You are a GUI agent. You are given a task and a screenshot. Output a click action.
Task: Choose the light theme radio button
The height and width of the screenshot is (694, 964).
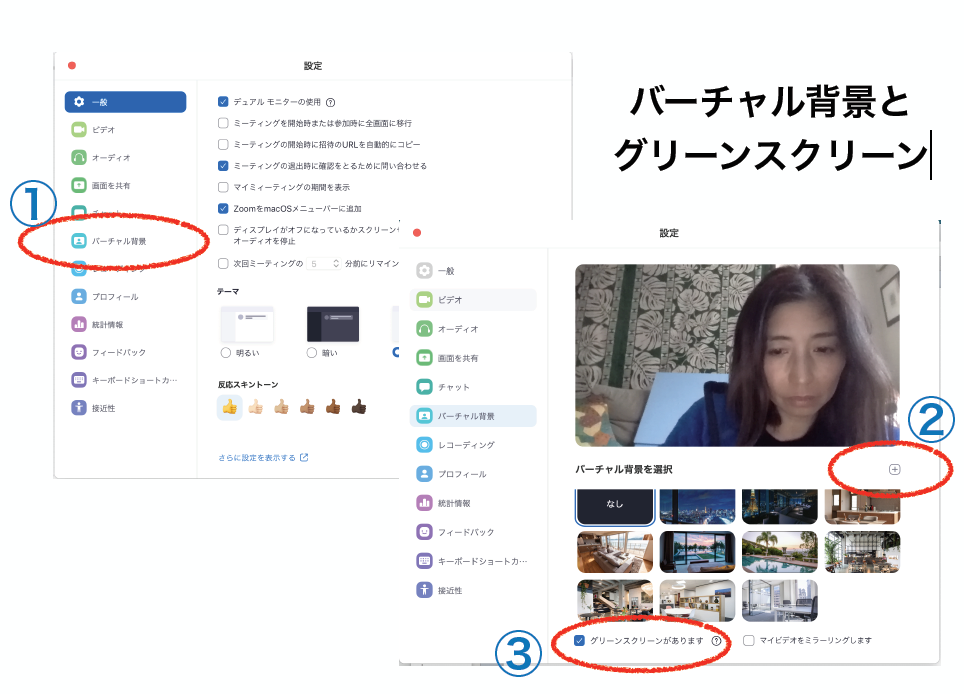(x=224, y=353)
